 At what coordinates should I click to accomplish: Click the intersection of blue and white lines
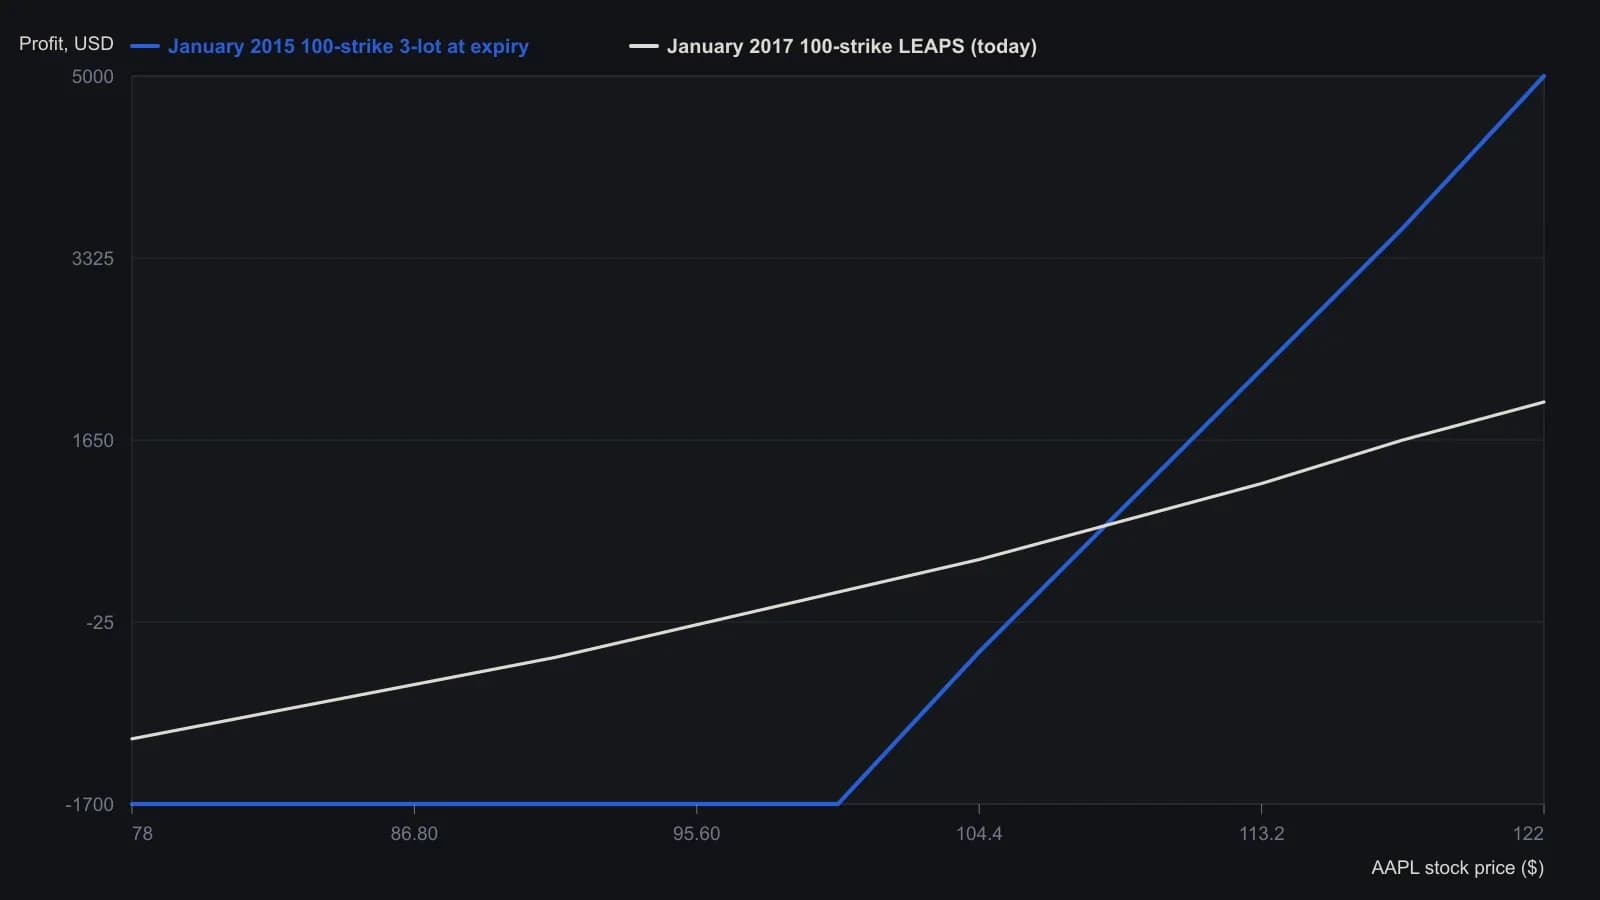1105,524
